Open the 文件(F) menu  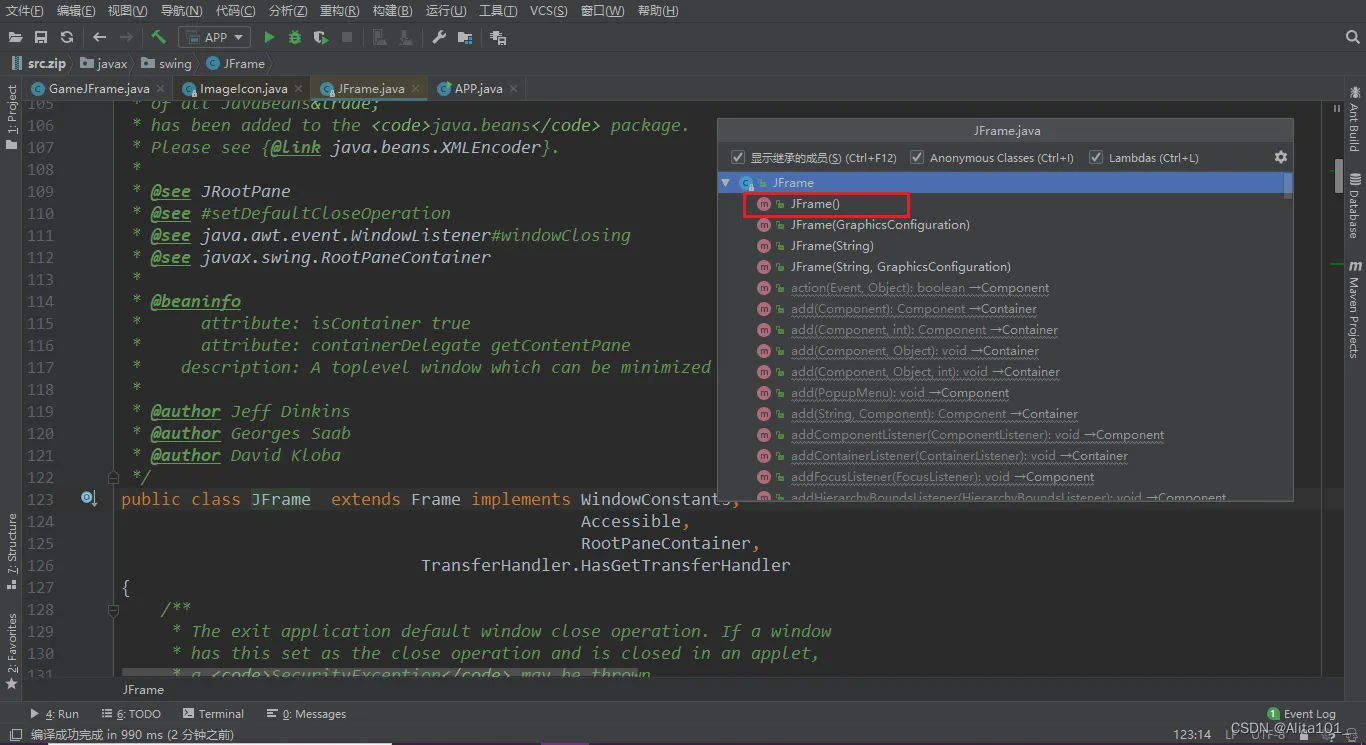(x=25, y=11)
